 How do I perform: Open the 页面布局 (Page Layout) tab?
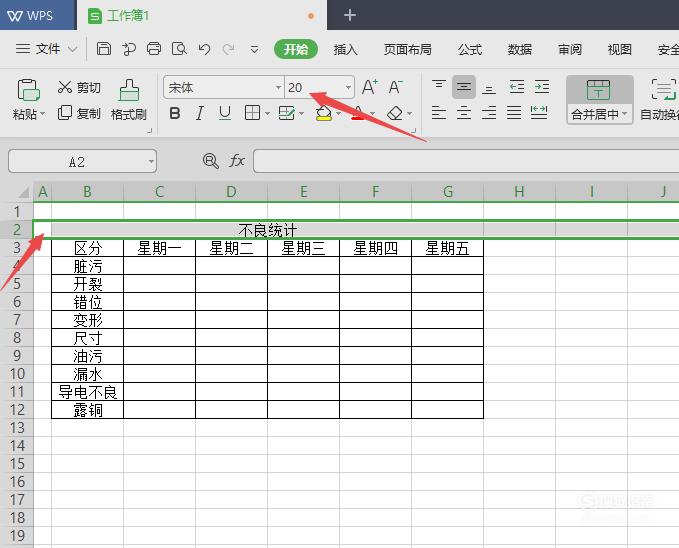point(407,49)
